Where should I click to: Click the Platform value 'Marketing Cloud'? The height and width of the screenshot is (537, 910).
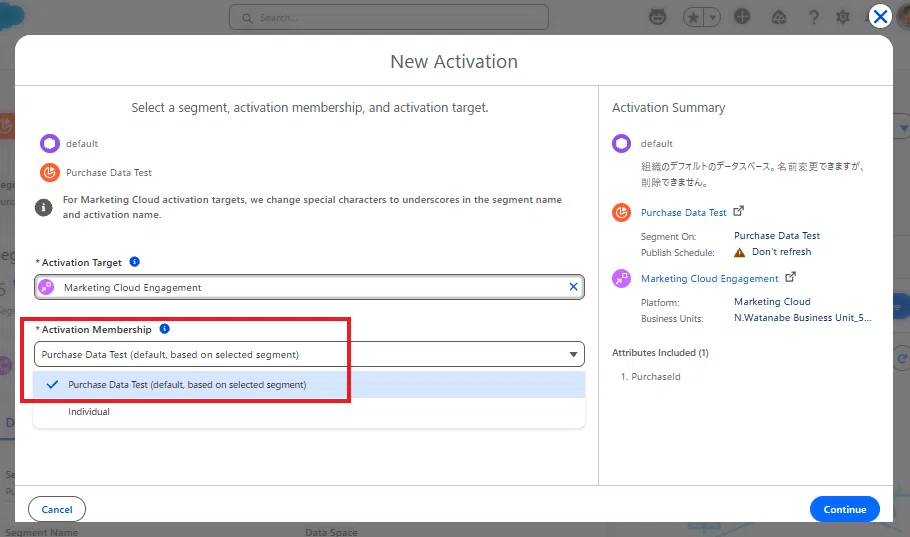(772, 302)
